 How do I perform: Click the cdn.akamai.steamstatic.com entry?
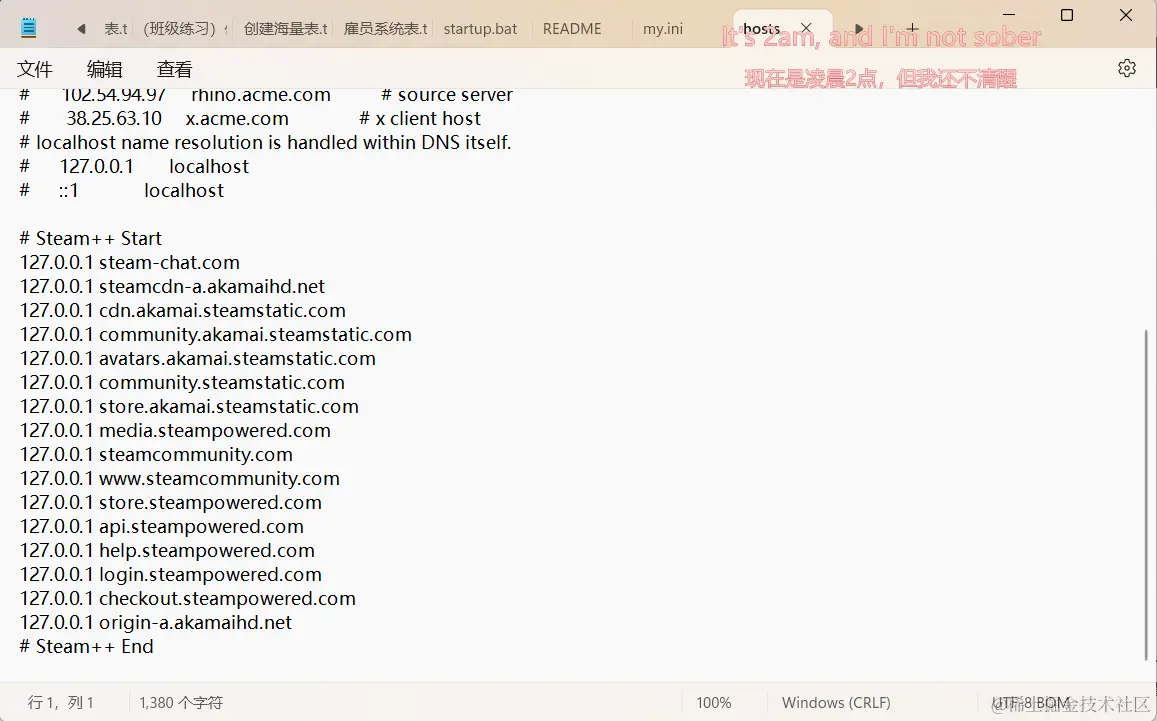[182, 311]
